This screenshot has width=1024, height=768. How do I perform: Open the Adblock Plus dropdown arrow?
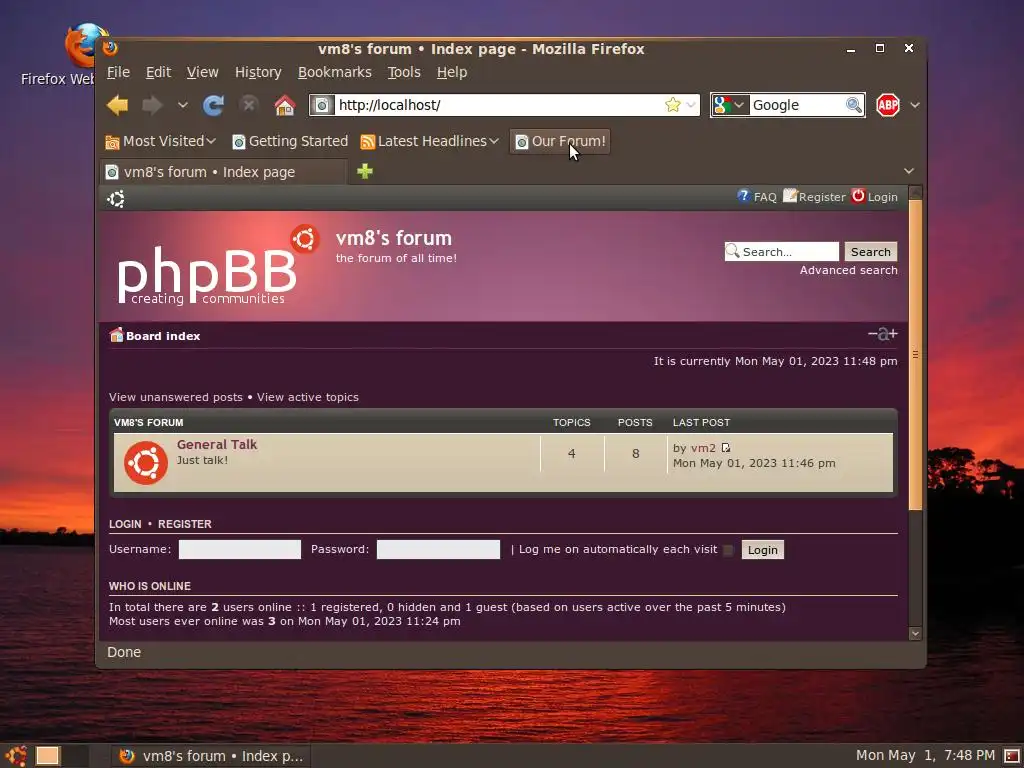(x=915, y=105)
